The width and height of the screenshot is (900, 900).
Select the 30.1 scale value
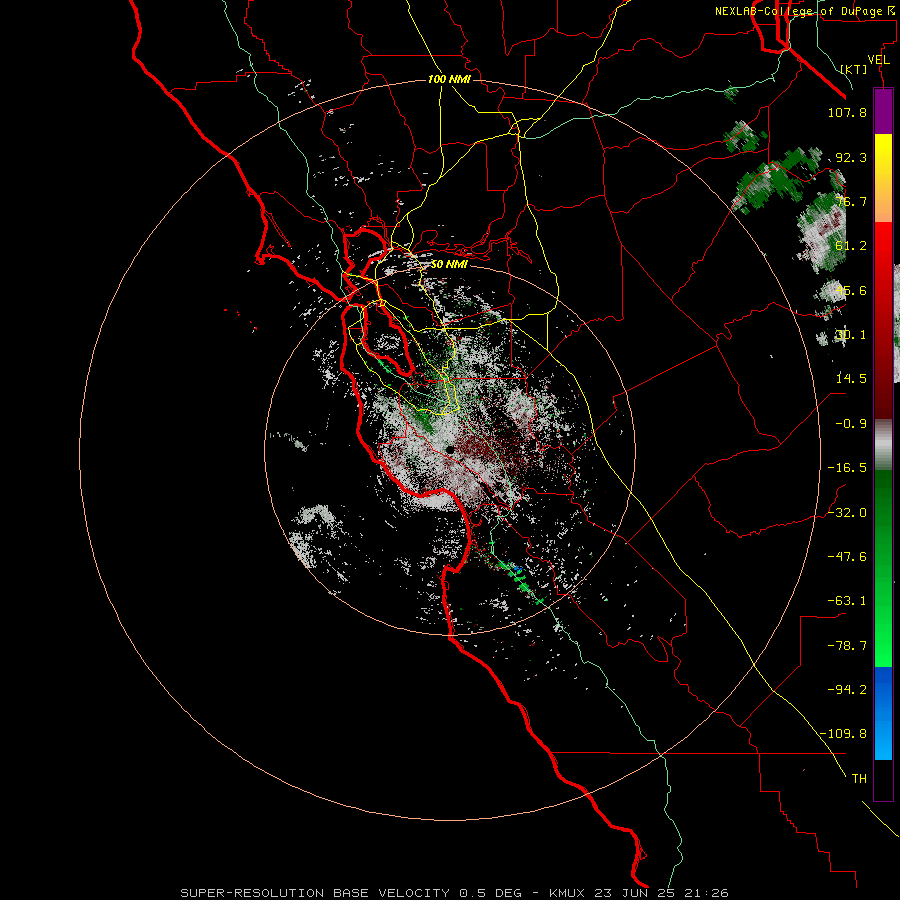(x=851, y=335)
